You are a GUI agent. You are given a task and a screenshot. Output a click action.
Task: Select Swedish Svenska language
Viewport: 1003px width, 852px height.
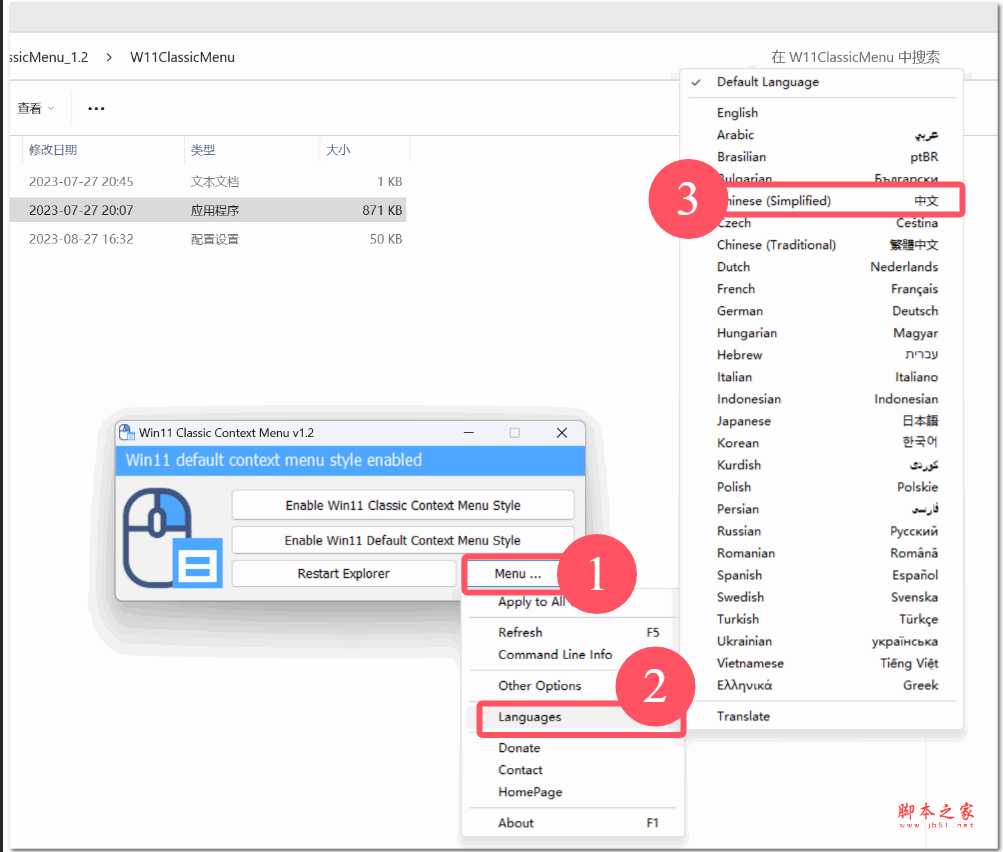pos(821,597)
